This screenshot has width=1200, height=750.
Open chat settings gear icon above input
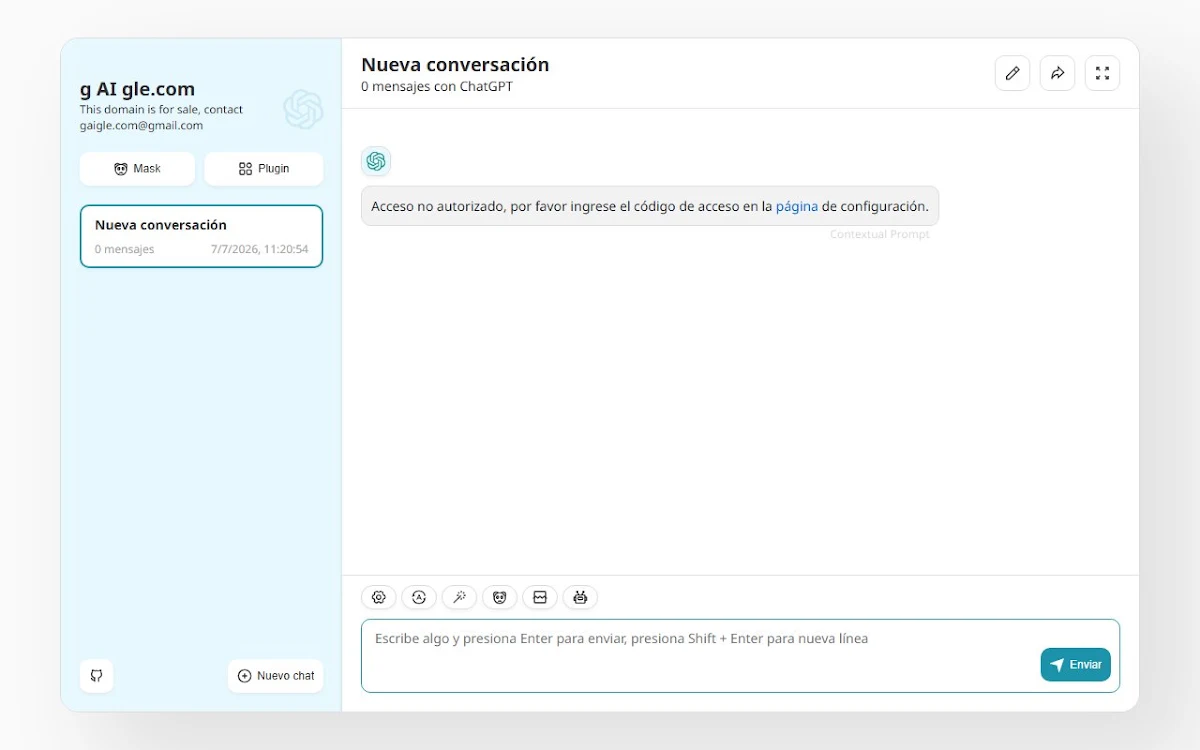(379, 597)
